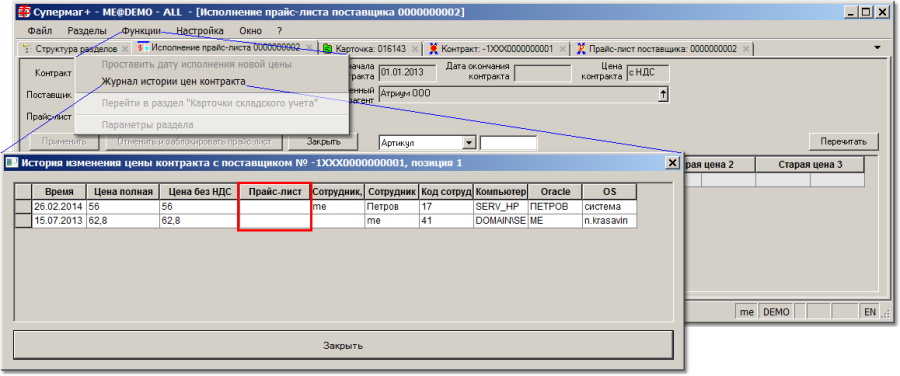The height and width of the screenshot is (376, 900).
Task: Click the Цена полная column header
Action: [x=123, y=192]
